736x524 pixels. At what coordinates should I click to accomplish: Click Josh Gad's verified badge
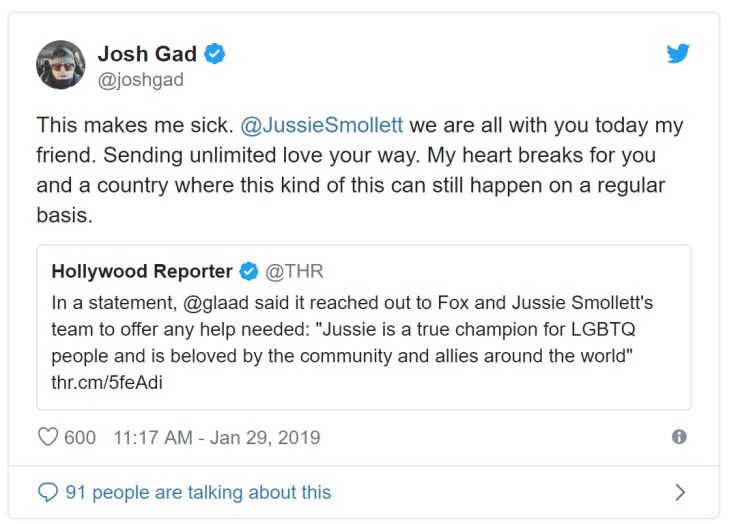point(214,54)
